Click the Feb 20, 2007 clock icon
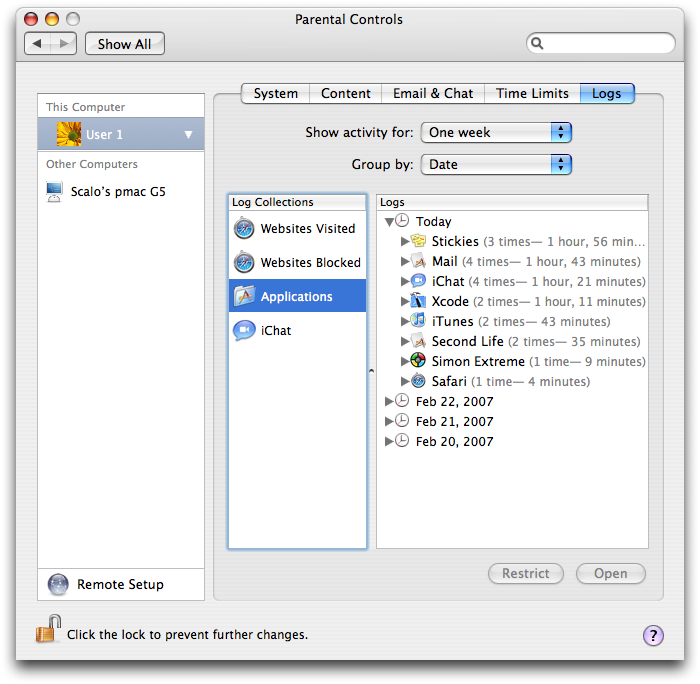This screenshot has height=684, width=700. coord(402,440)
